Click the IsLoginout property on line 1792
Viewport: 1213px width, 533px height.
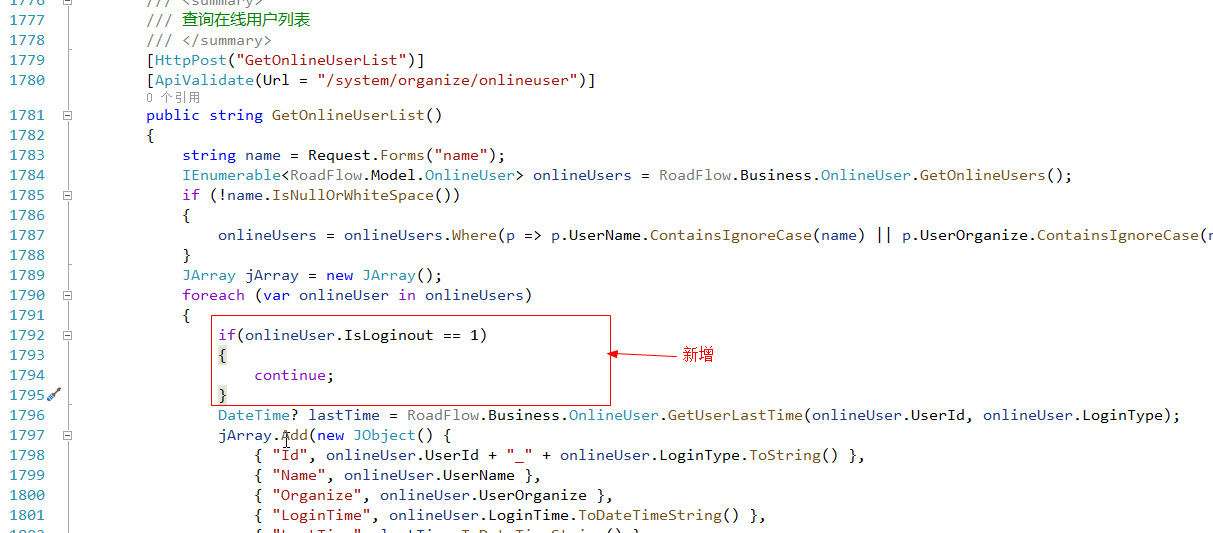(389, 335)
